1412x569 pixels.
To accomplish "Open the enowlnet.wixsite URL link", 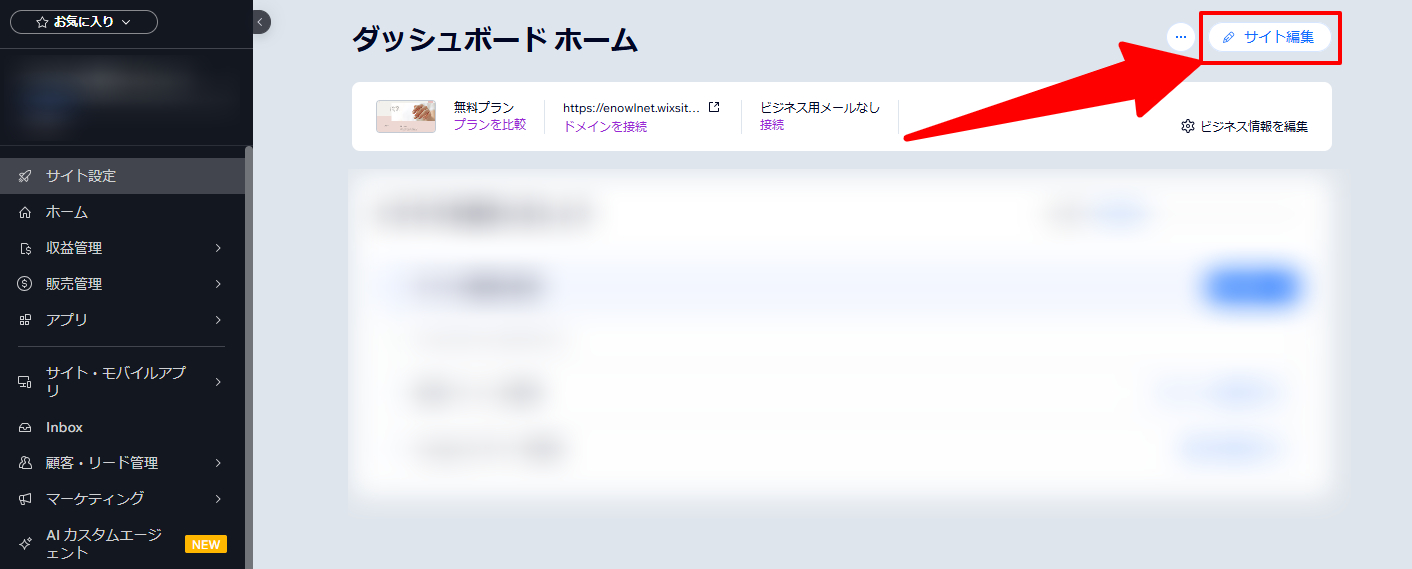I will (631, 107).
